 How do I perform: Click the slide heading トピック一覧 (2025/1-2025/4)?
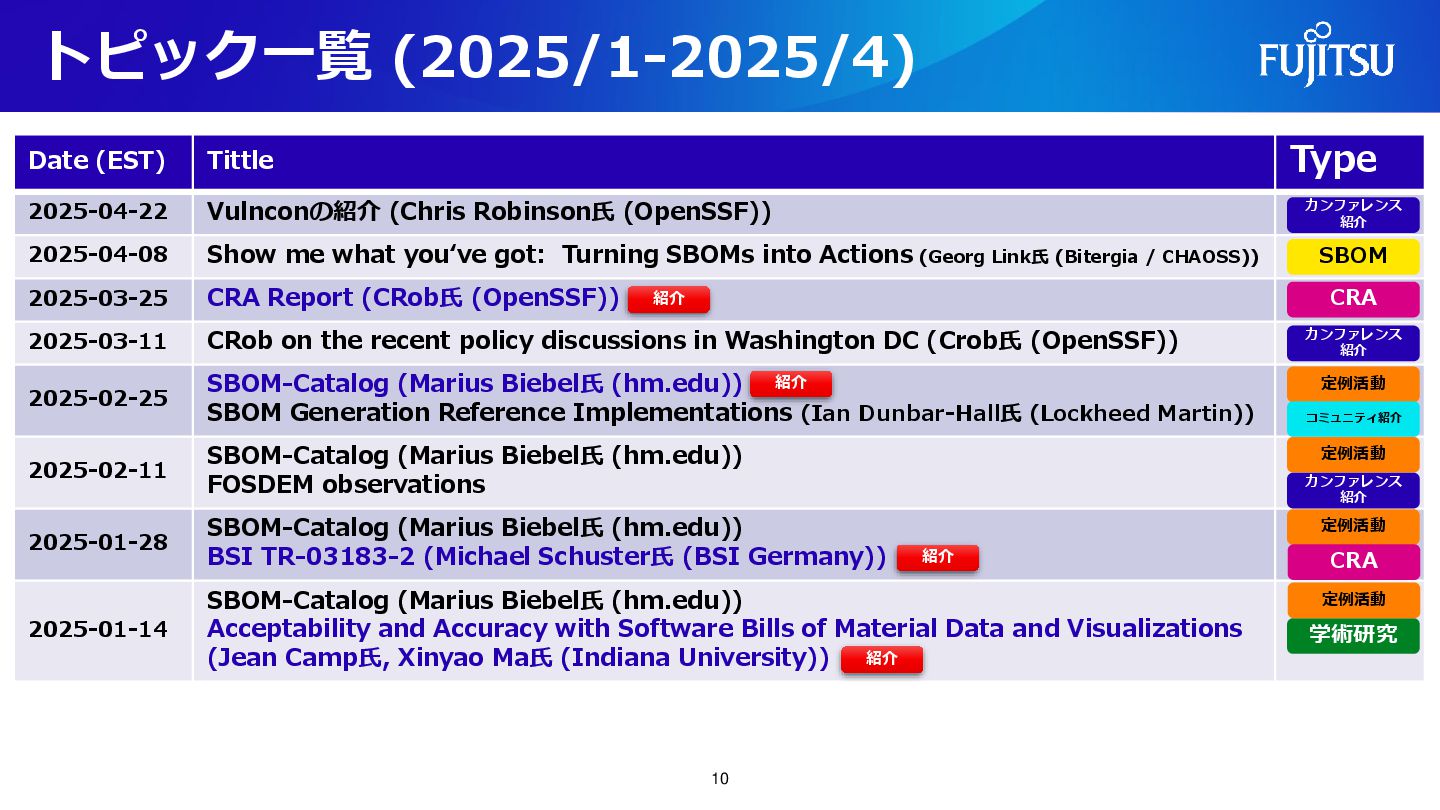click(x=479, y=56)
